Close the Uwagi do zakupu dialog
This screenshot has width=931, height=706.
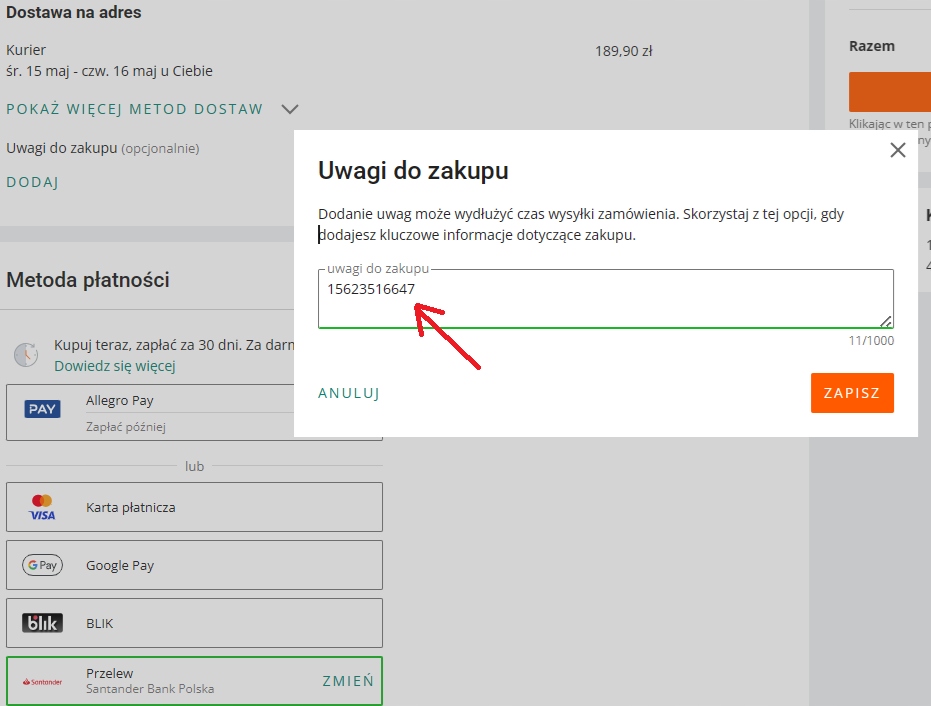[898, 150]
